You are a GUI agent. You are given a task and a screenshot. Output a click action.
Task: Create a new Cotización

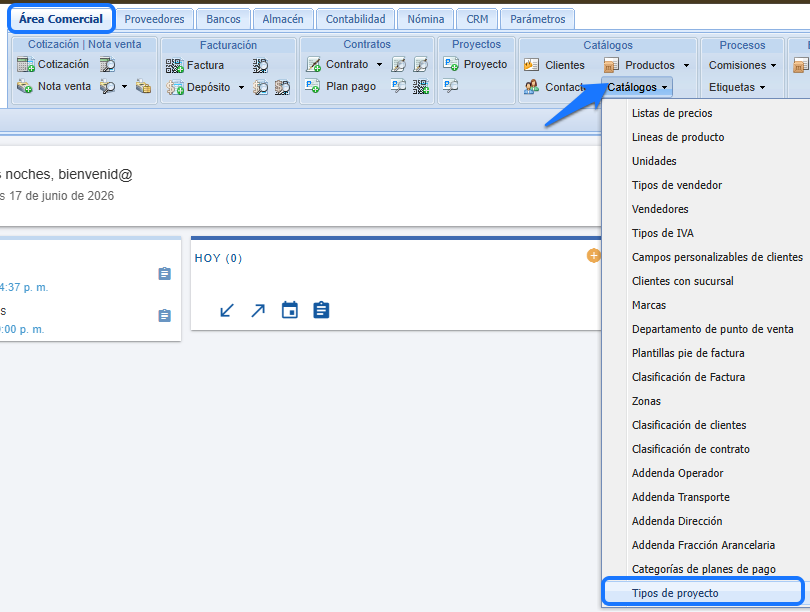pos(53,65)
